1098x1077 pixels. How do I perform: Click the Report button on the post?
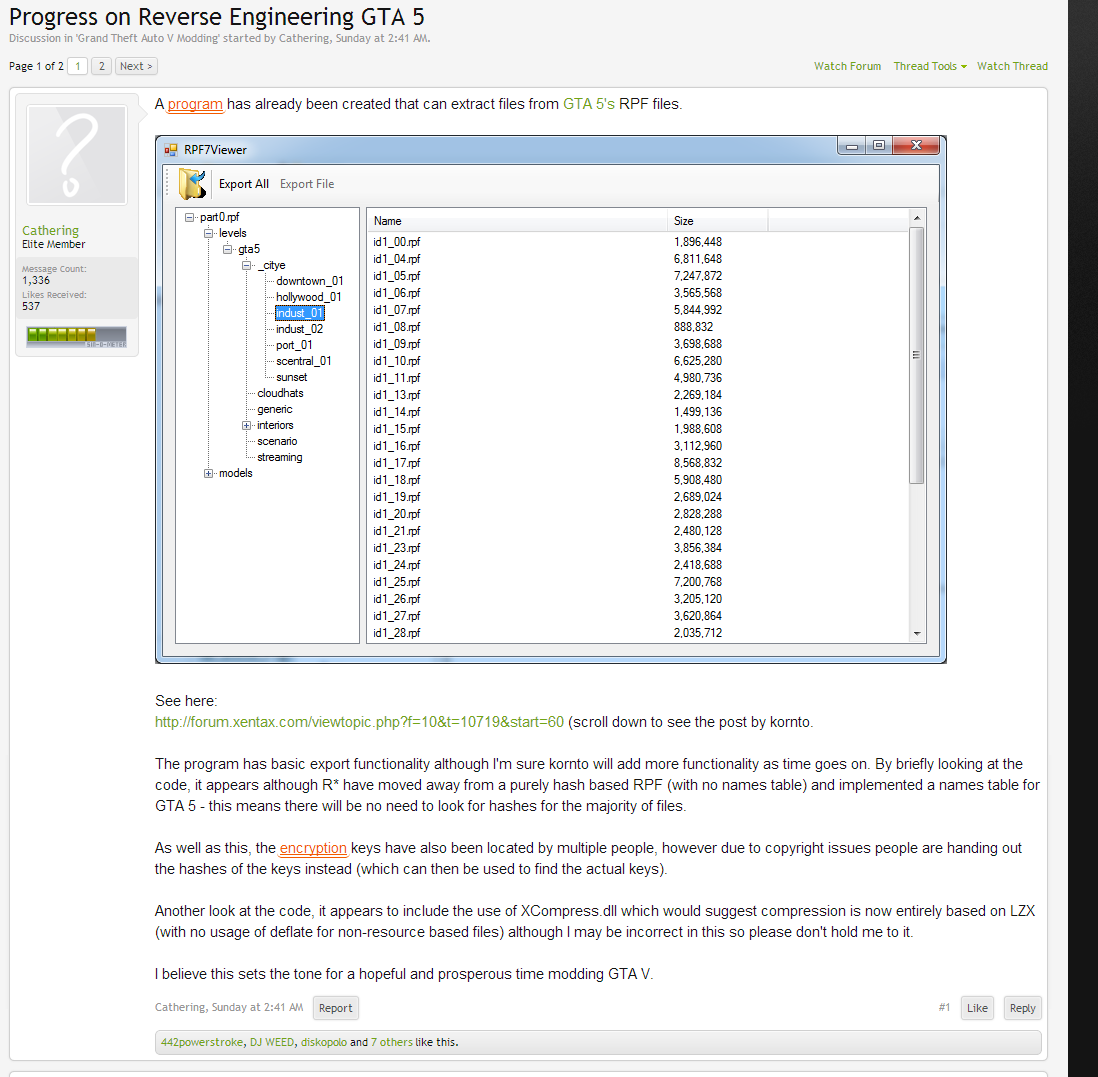[x=335, y=1008]
